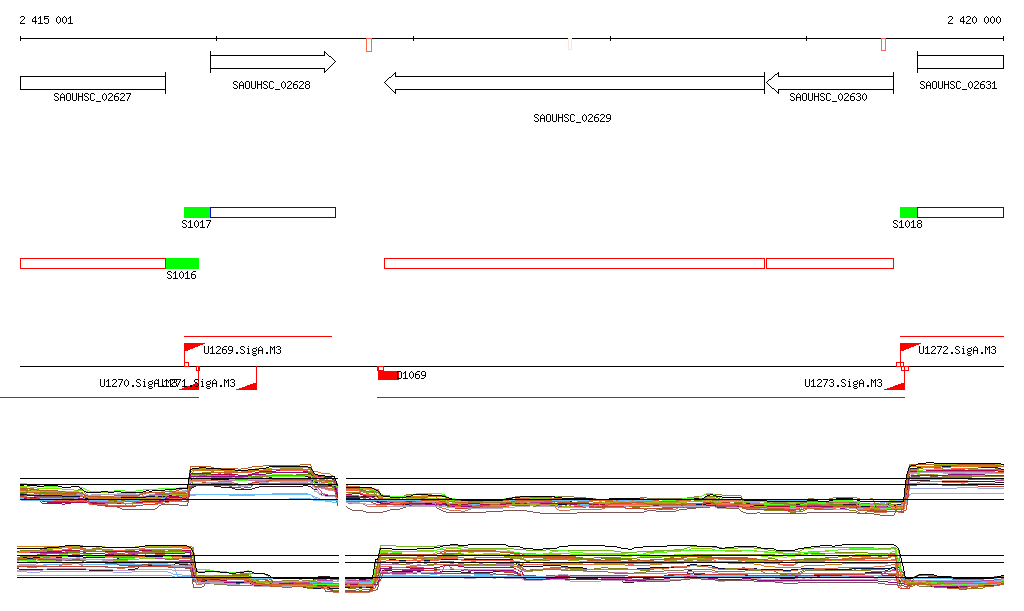1024x611 pixels.
Task: Click the SAOUHSC_02628 label text
Action: point(271,86)
